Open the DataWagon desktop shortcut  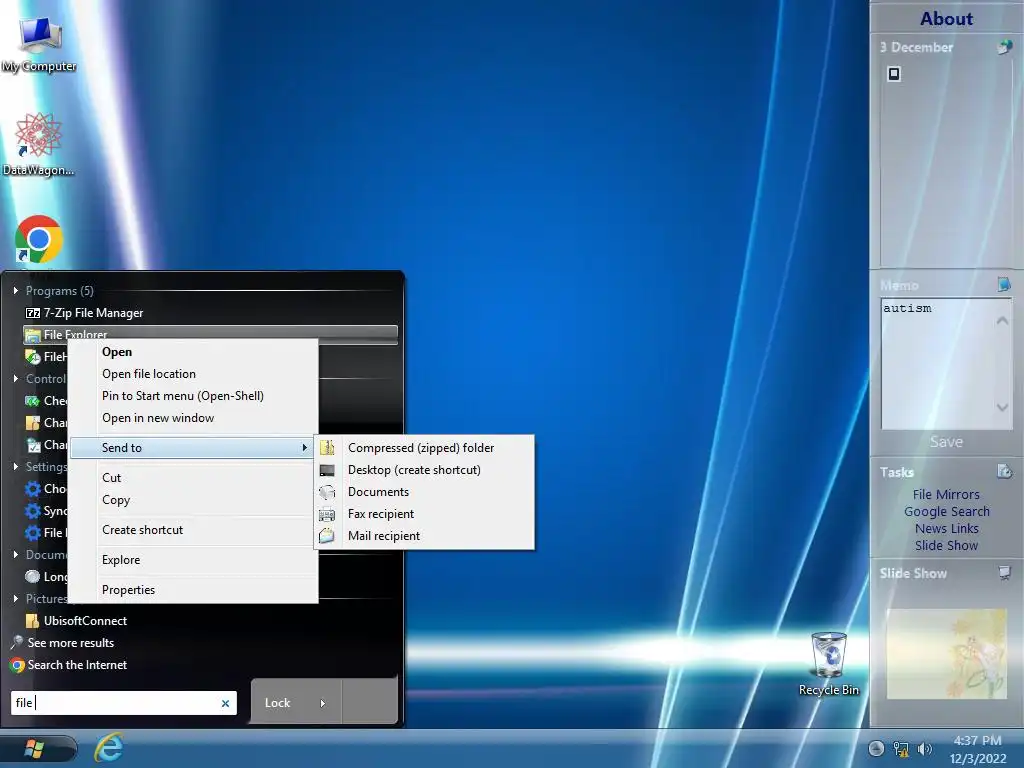38,144
